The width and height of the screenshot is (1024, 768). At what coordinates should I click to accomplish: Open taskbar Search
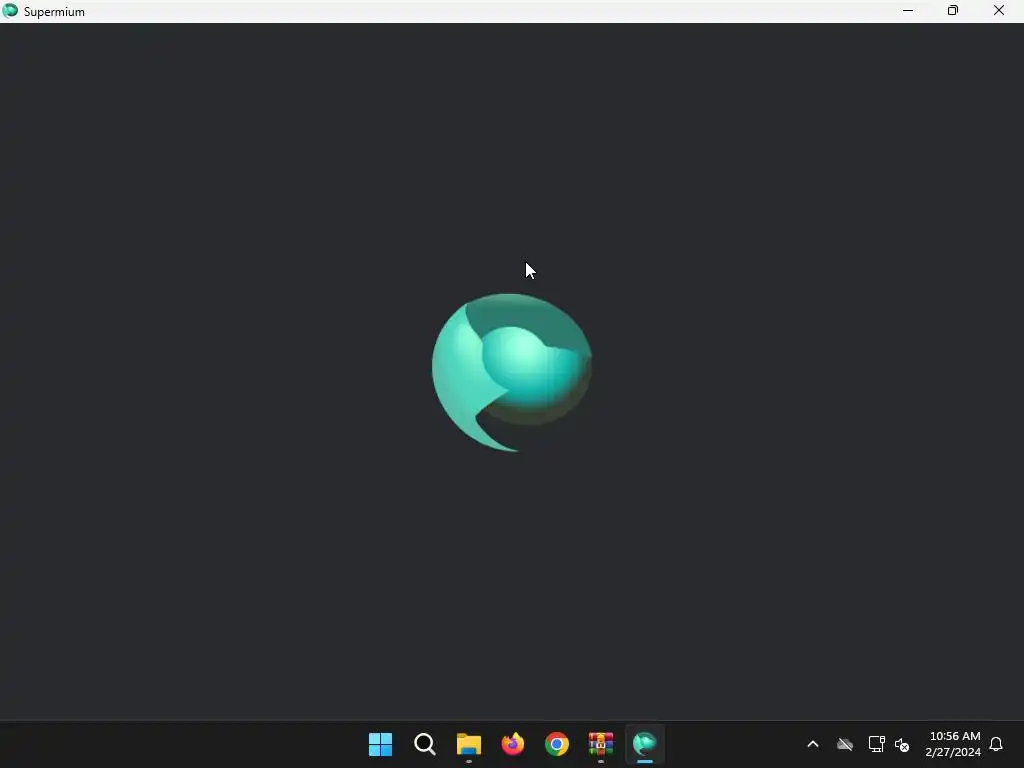(424, 744)
